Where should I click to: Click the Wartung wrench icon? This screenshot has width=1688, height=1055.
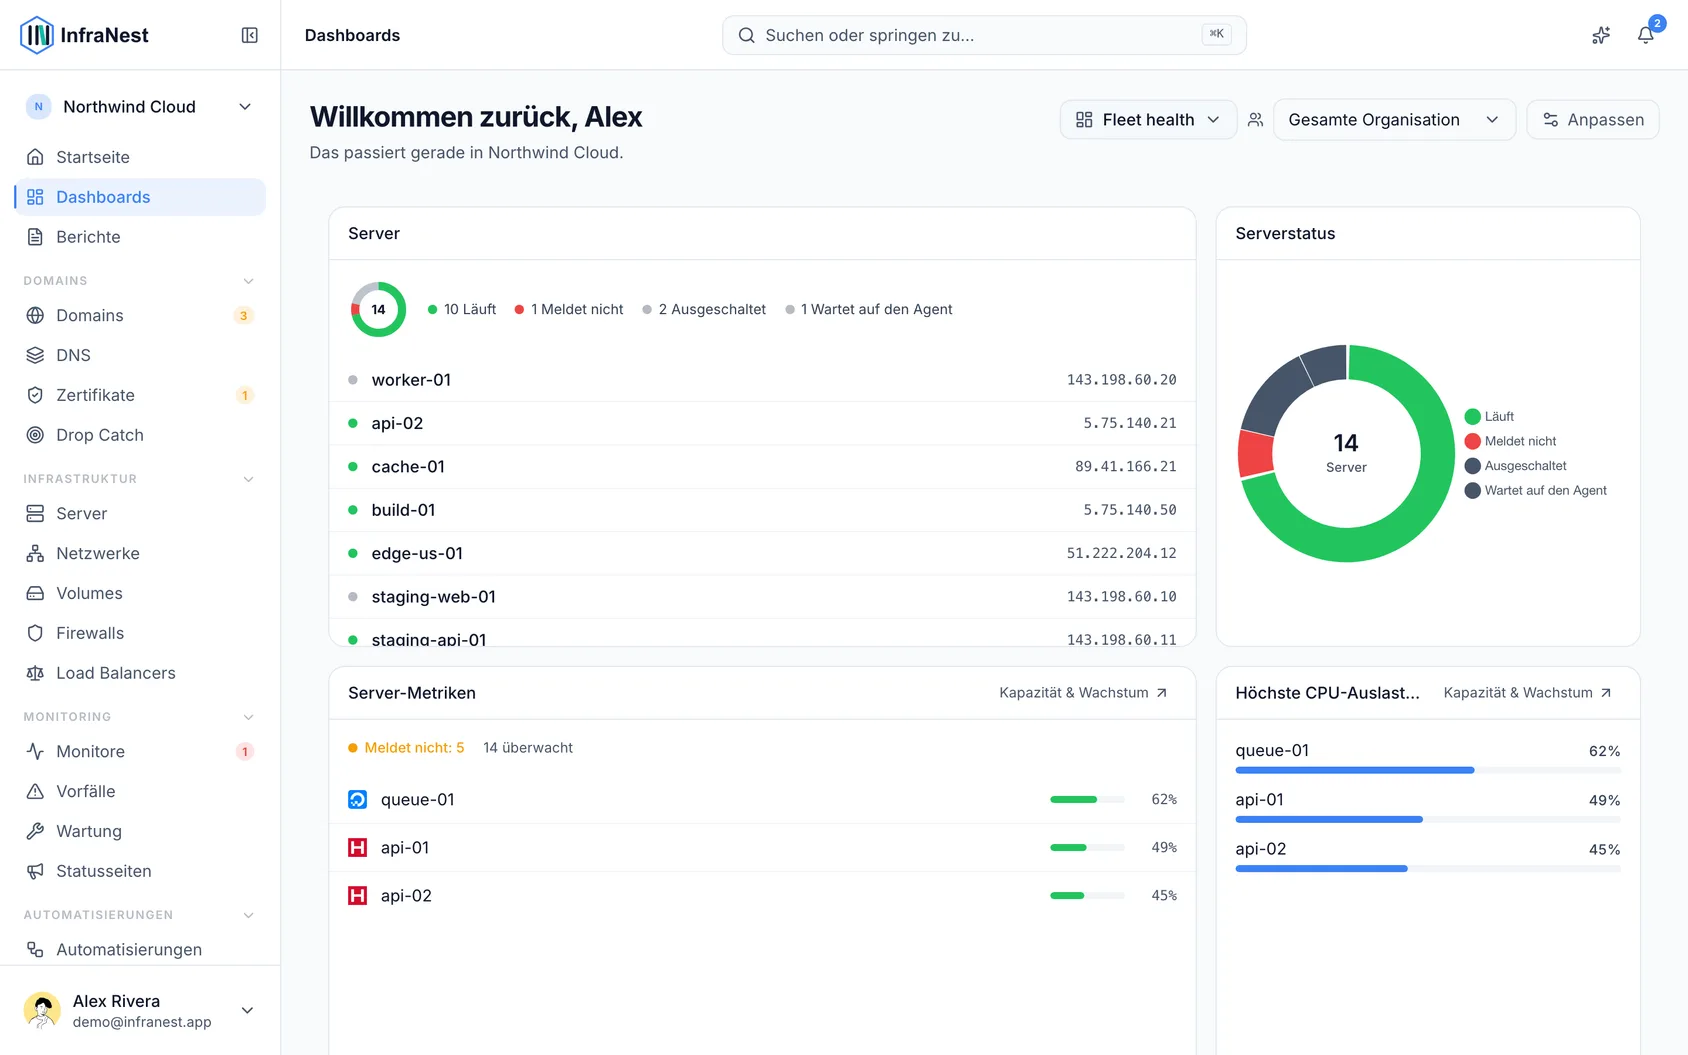pos(35,831)
